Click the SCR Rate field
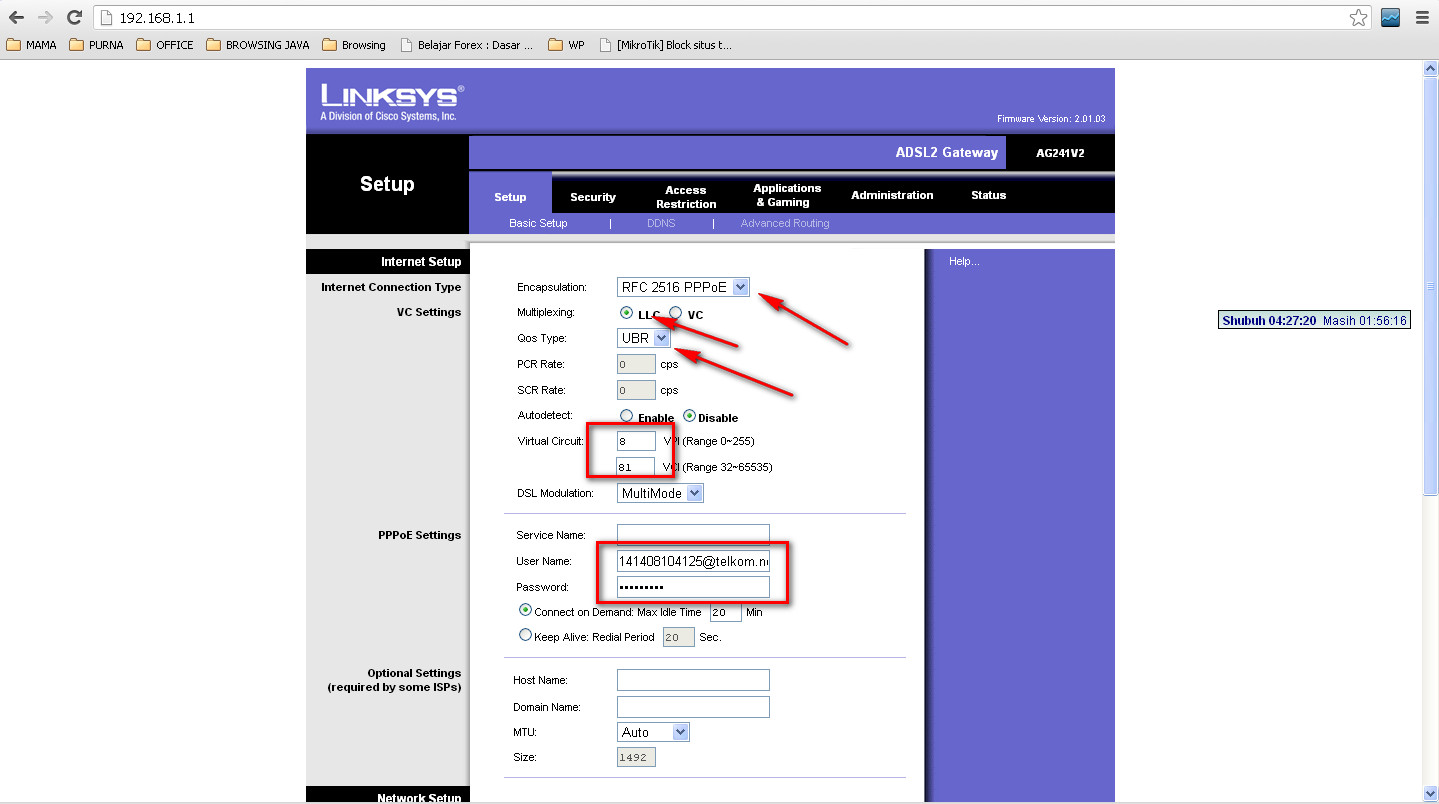Image resolution: width=1439 pixels, height=804 pixels. (x=636, y=390)
